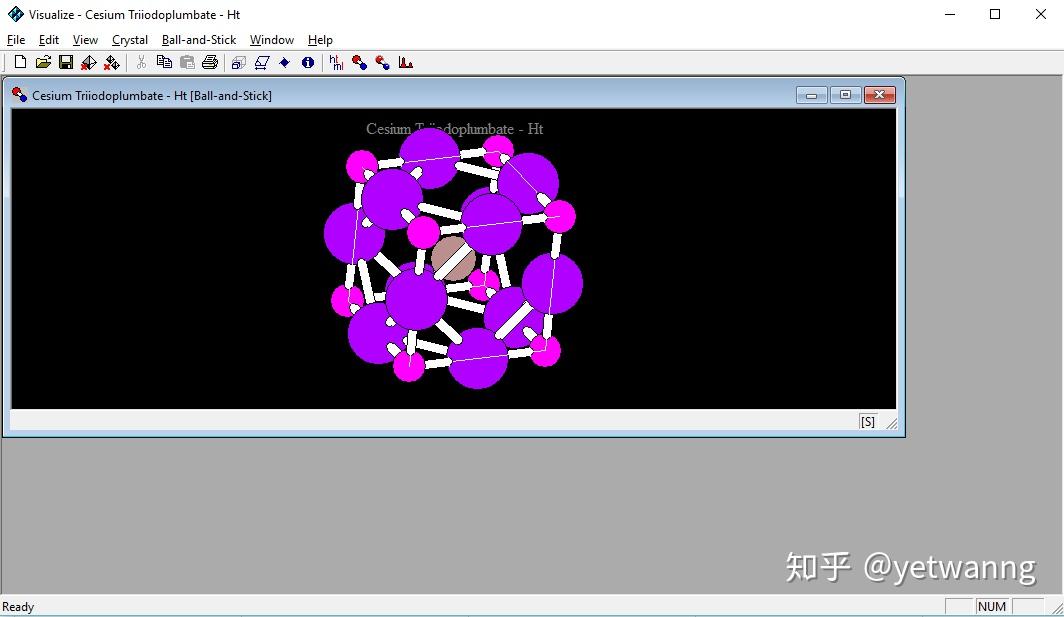
Task: Save the Cesium Triiodoplumbate structure
Action: pos(66,62)
